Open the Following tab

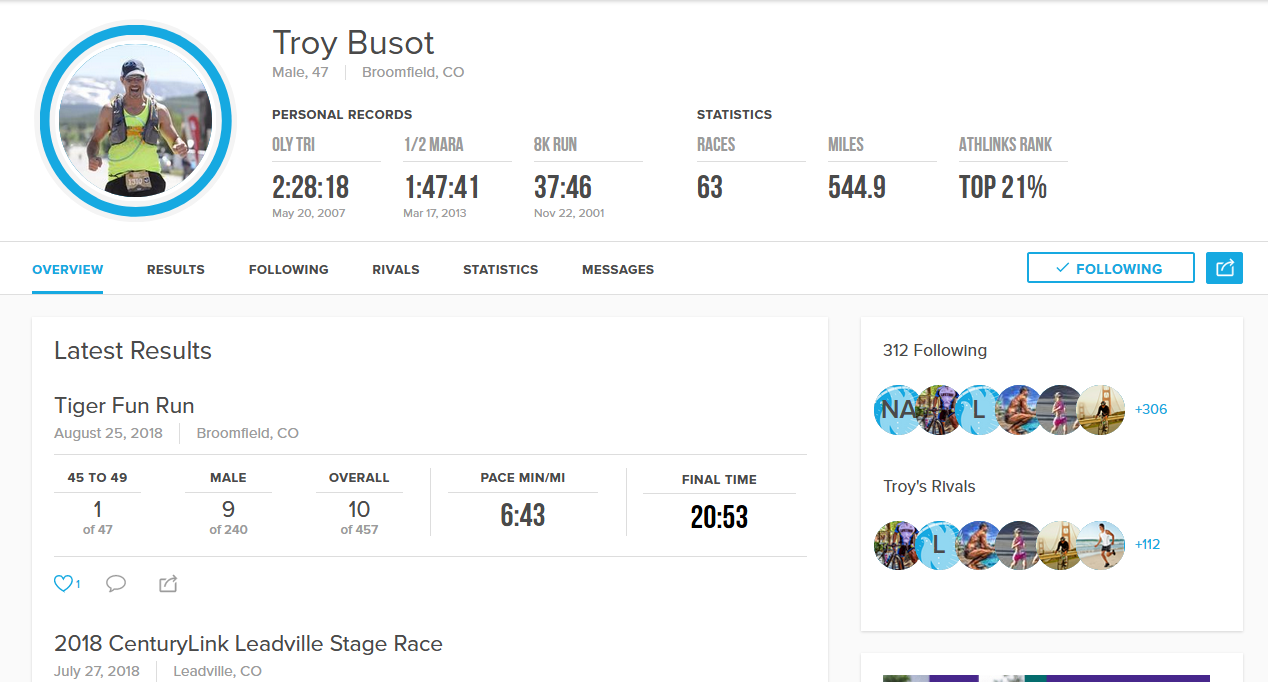tap(289, 270)
